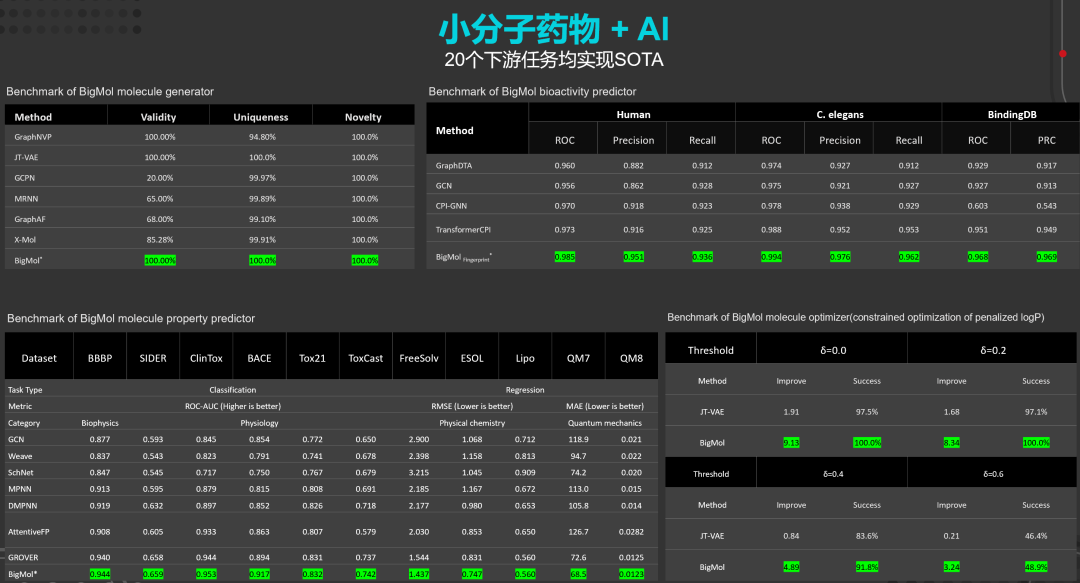Viewport: 1080px width, 583px height.
Task: Click the "0.603" value in CPI-GNN row
Action: pos(977,206)
